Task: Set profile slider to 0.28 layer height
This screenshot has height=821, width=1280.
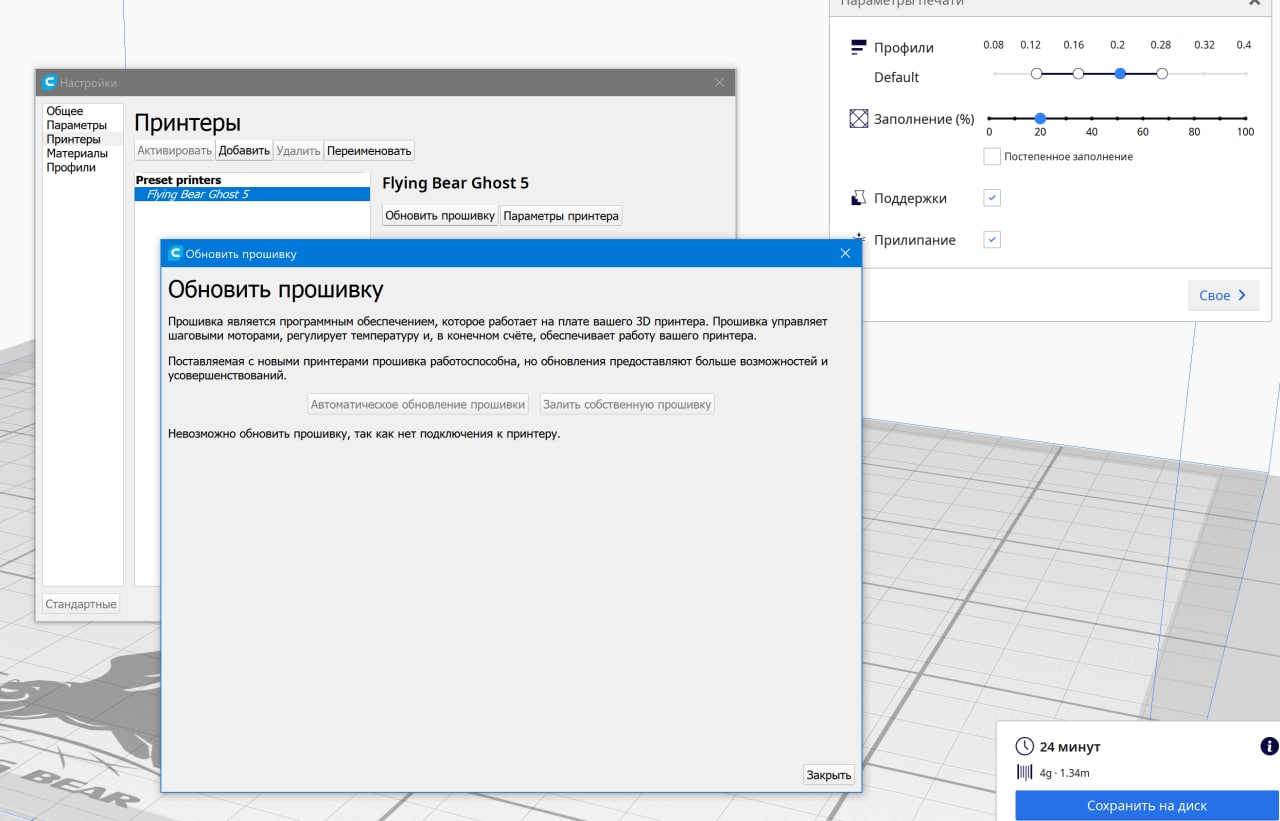Action: click(x=1162, y=73)
